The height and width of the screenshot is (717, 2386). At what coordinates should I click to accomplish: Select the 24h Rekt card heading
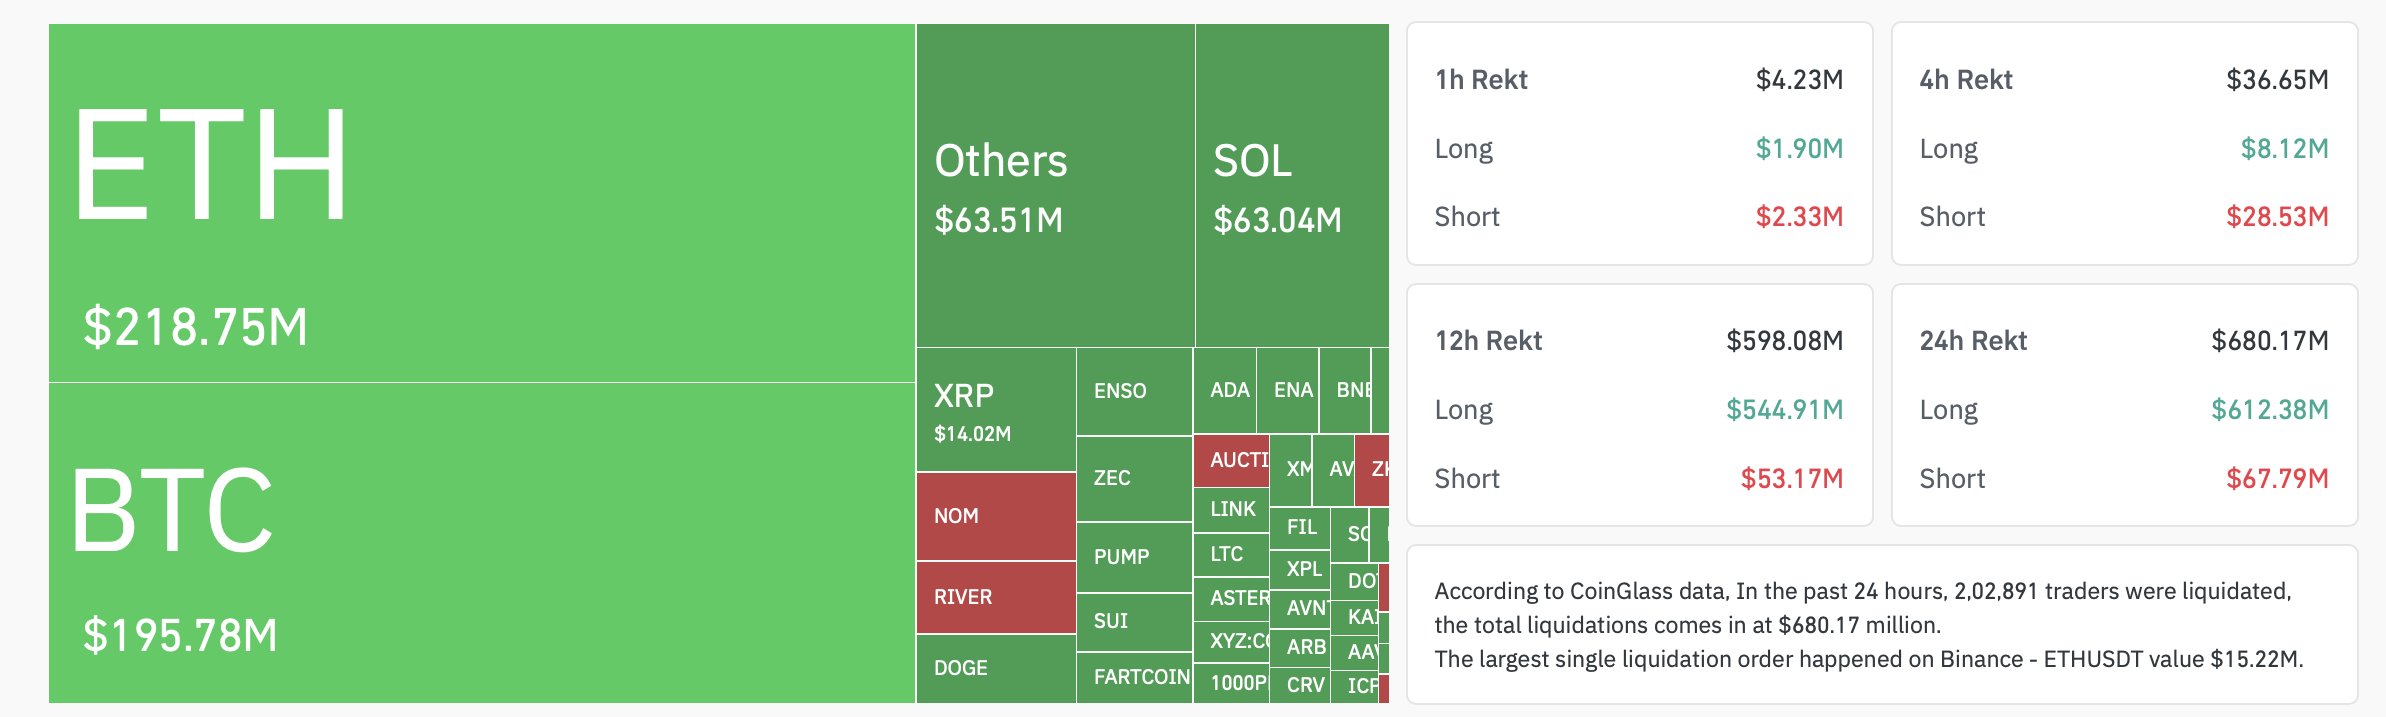coord(1973,341)
